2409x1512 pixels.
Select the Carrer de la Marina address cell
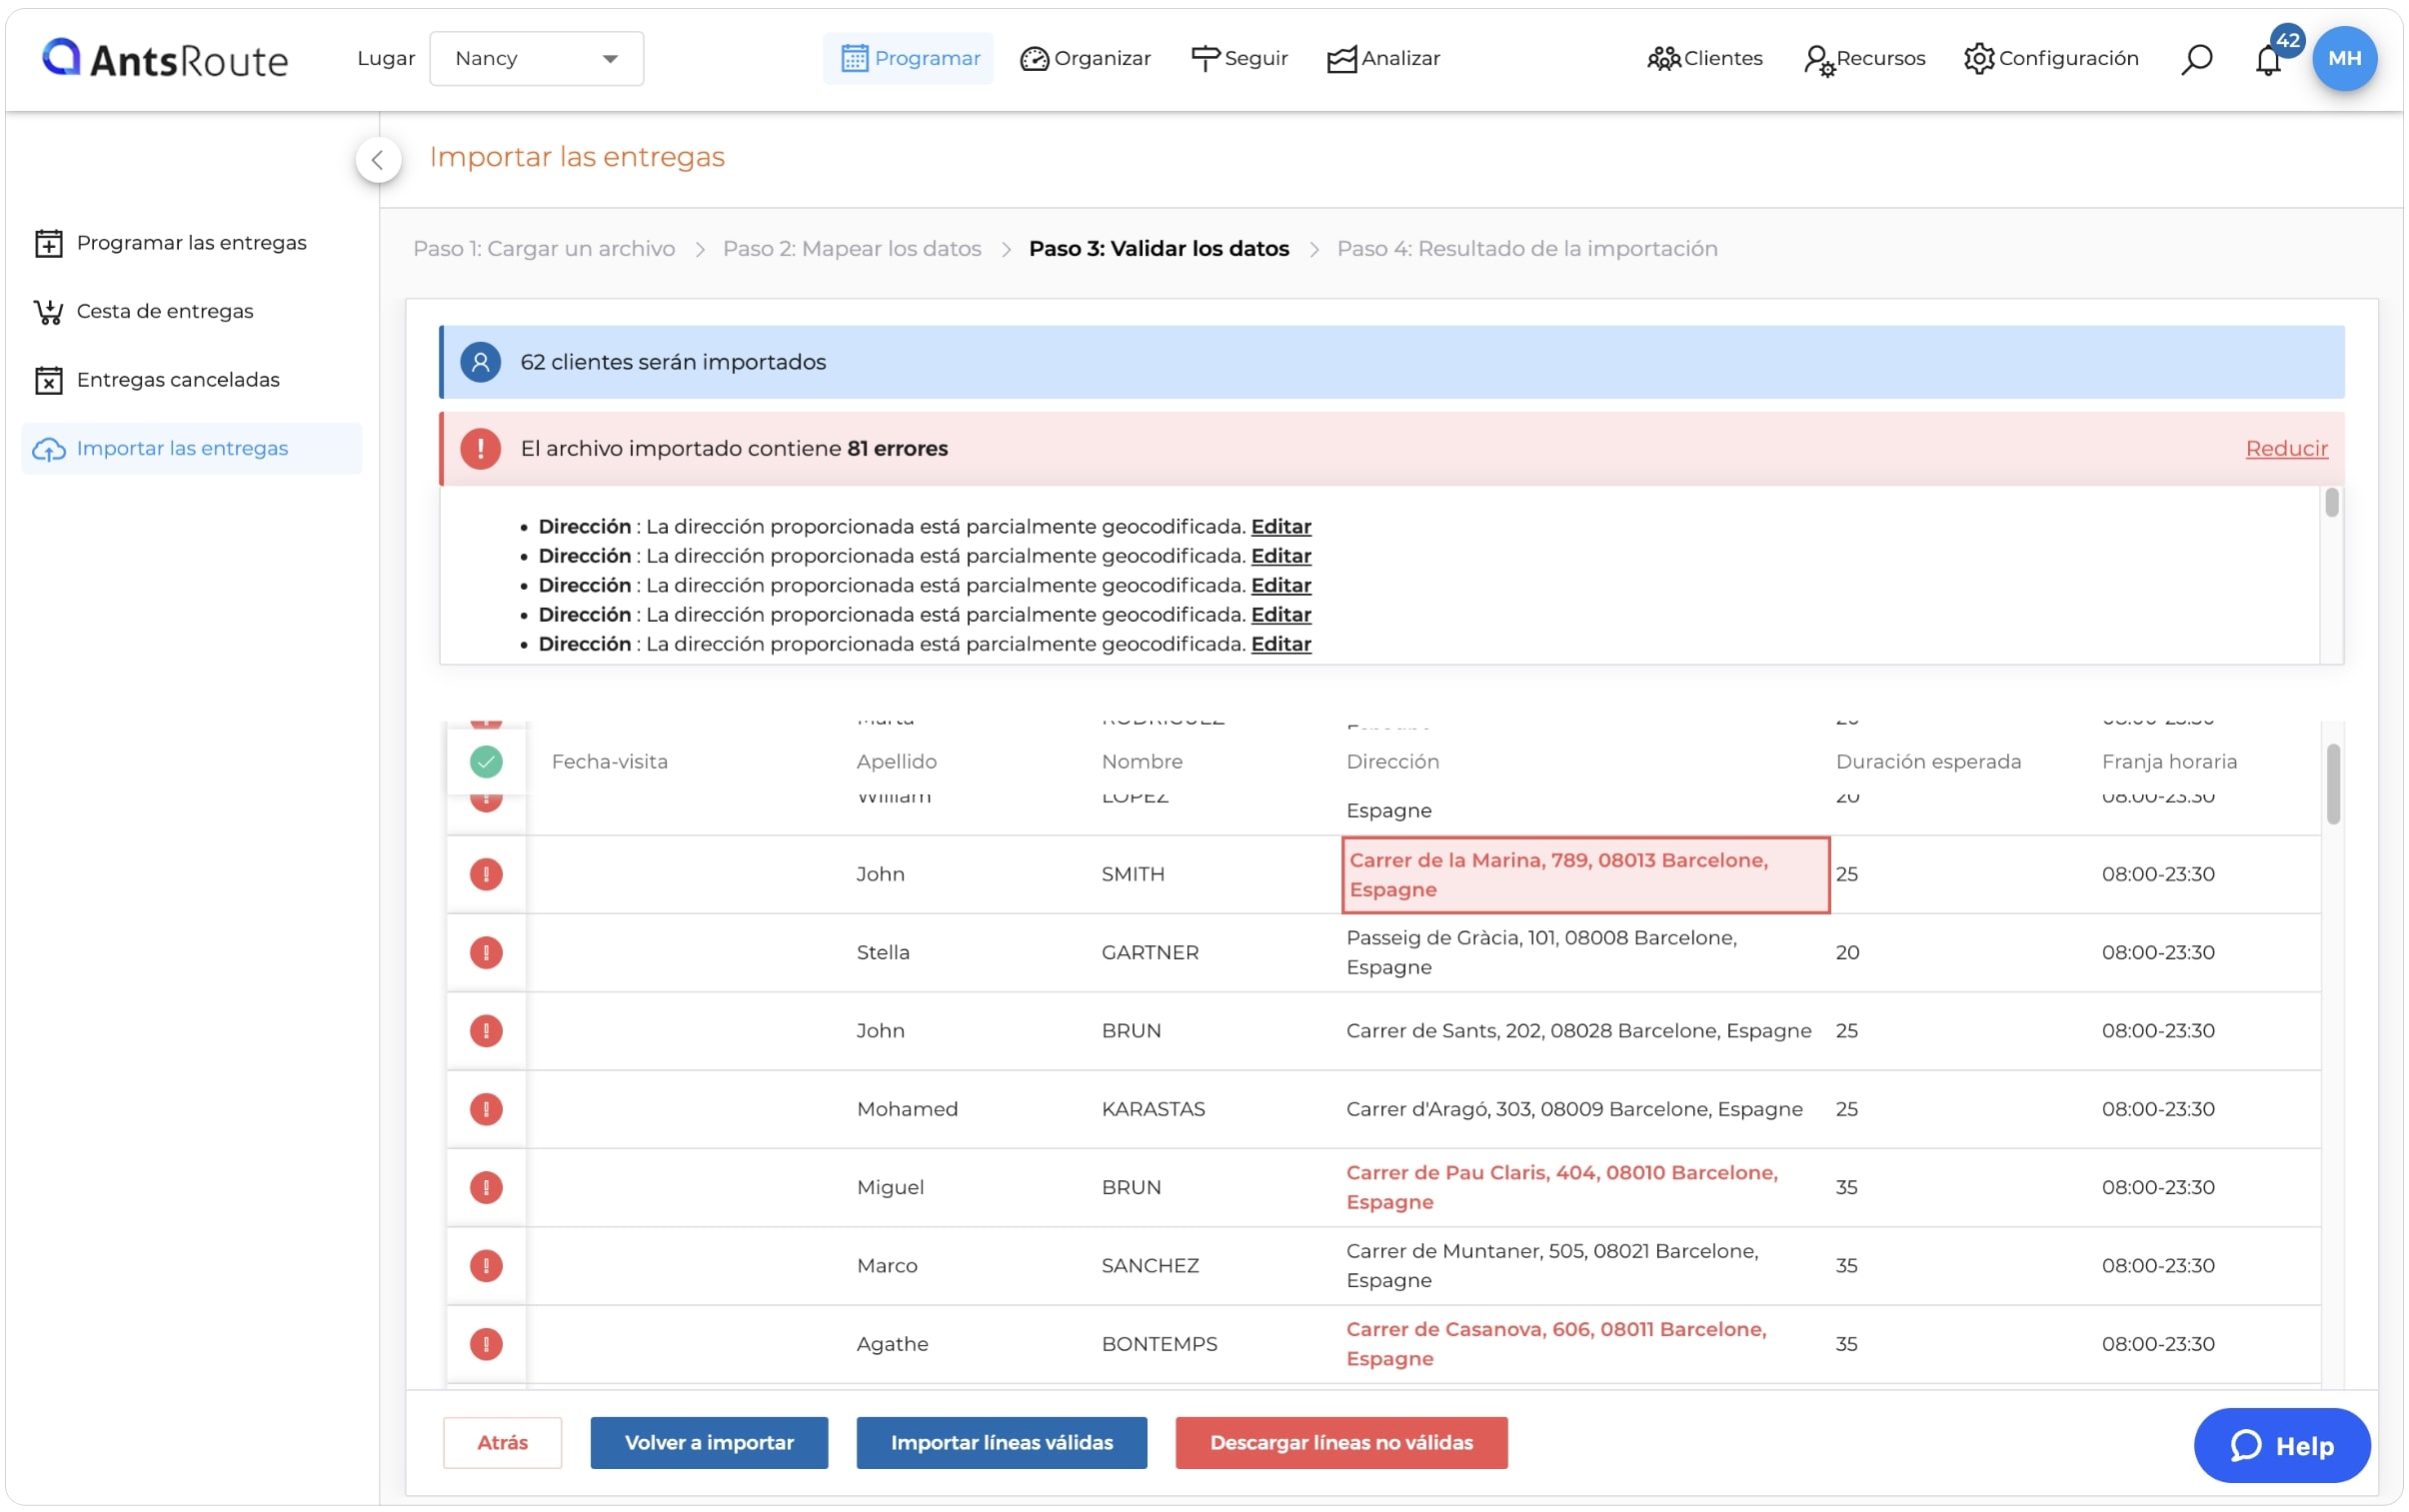pos(1585,875)
